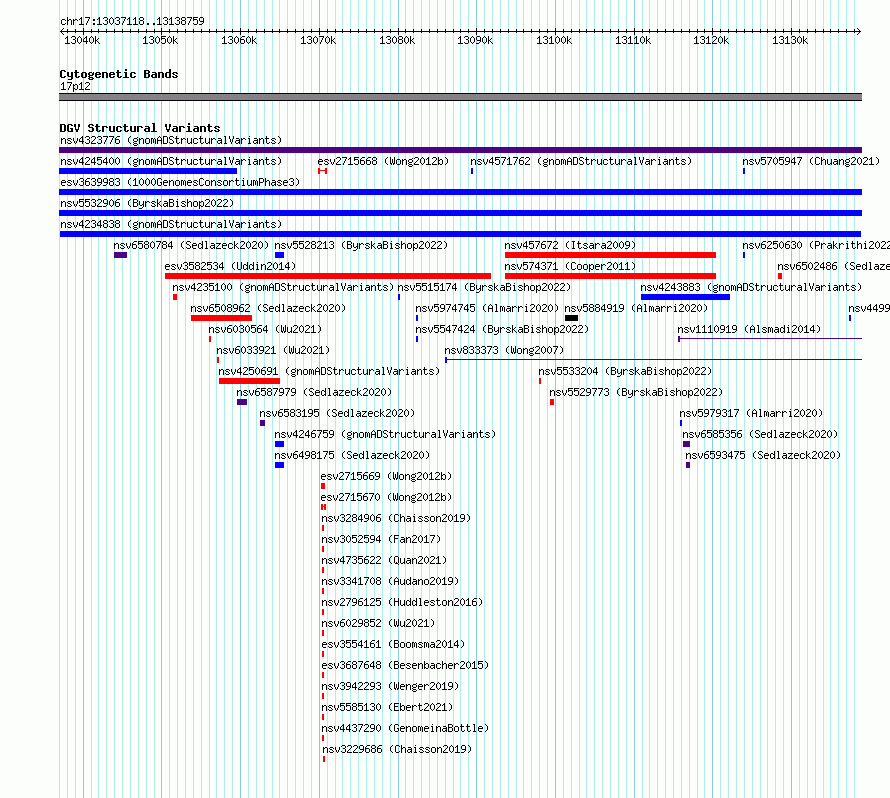This screenshot has height=798, width=890.
Task: Click the 13070k ruler position
Action: pyautogui.click(x=318, y=40)
